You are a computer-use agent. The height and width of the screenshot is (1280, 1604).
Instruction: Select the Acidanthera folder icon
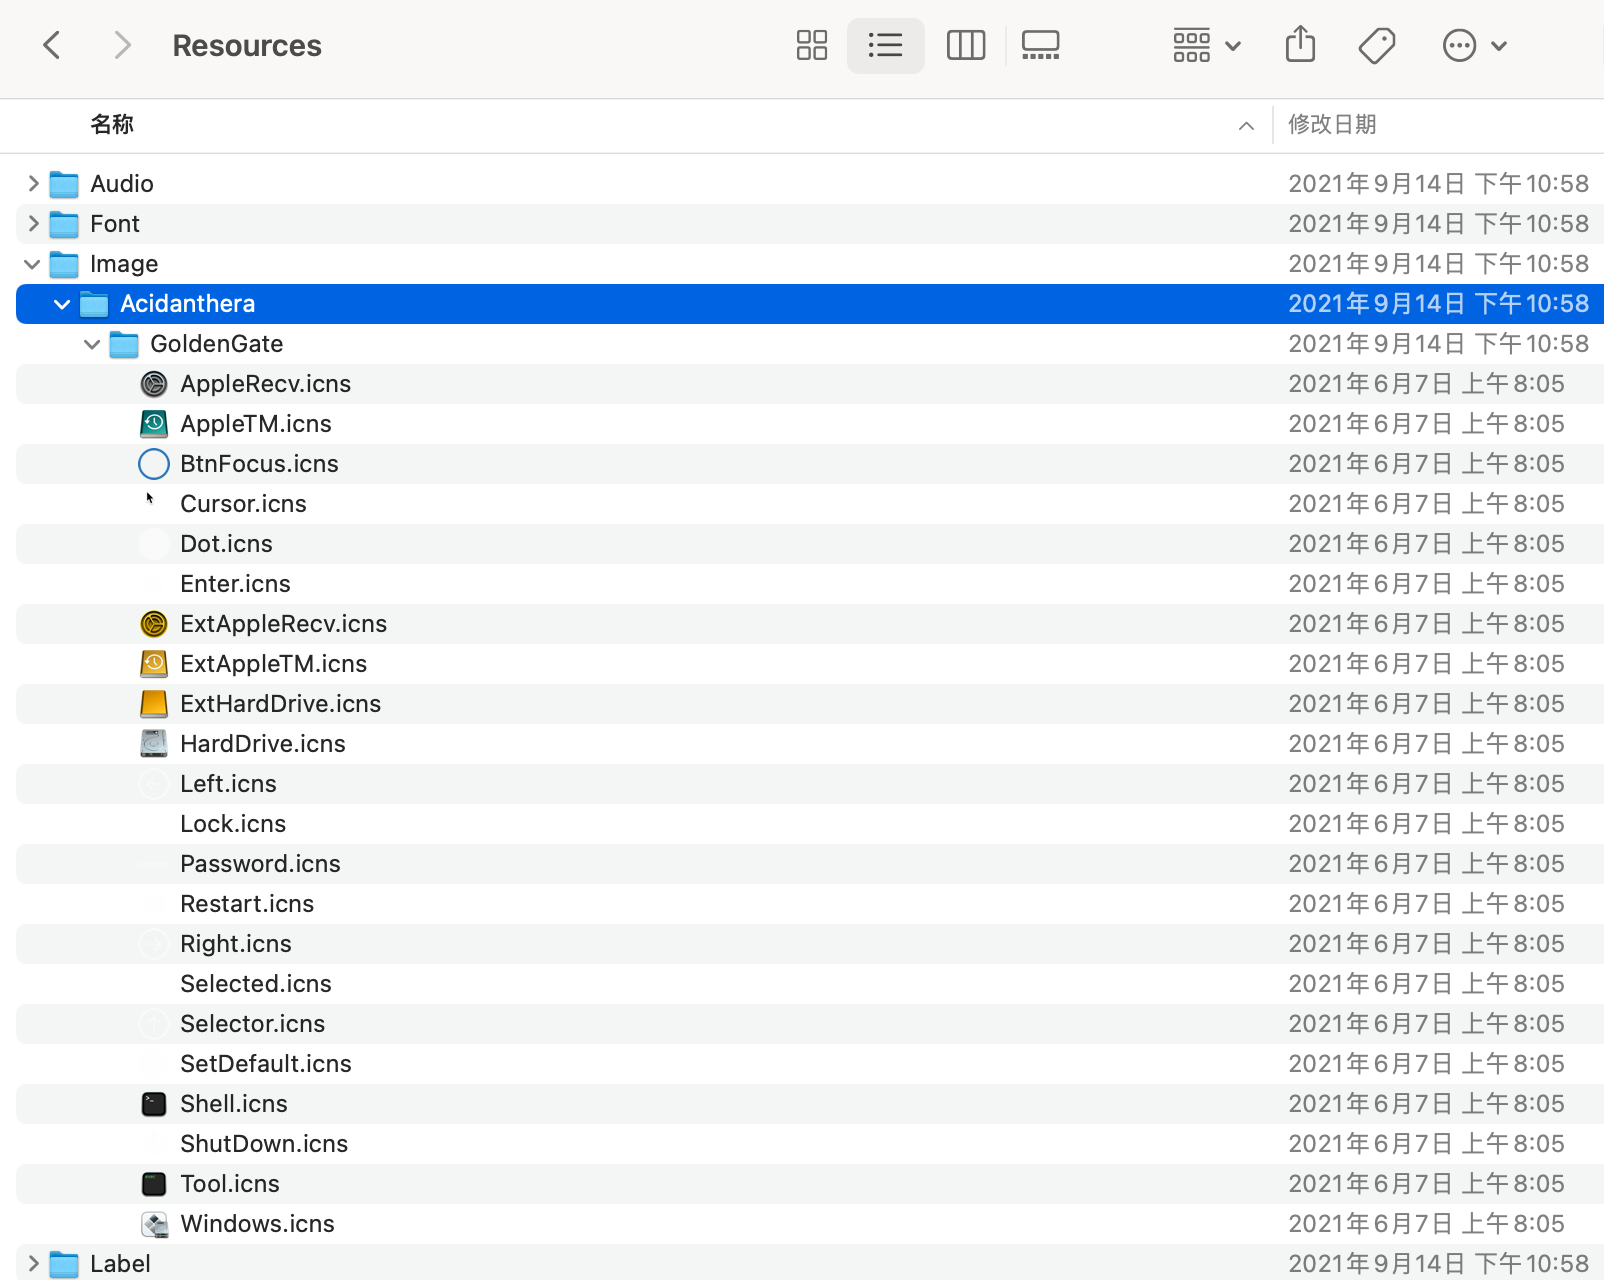tap(94, 304)
